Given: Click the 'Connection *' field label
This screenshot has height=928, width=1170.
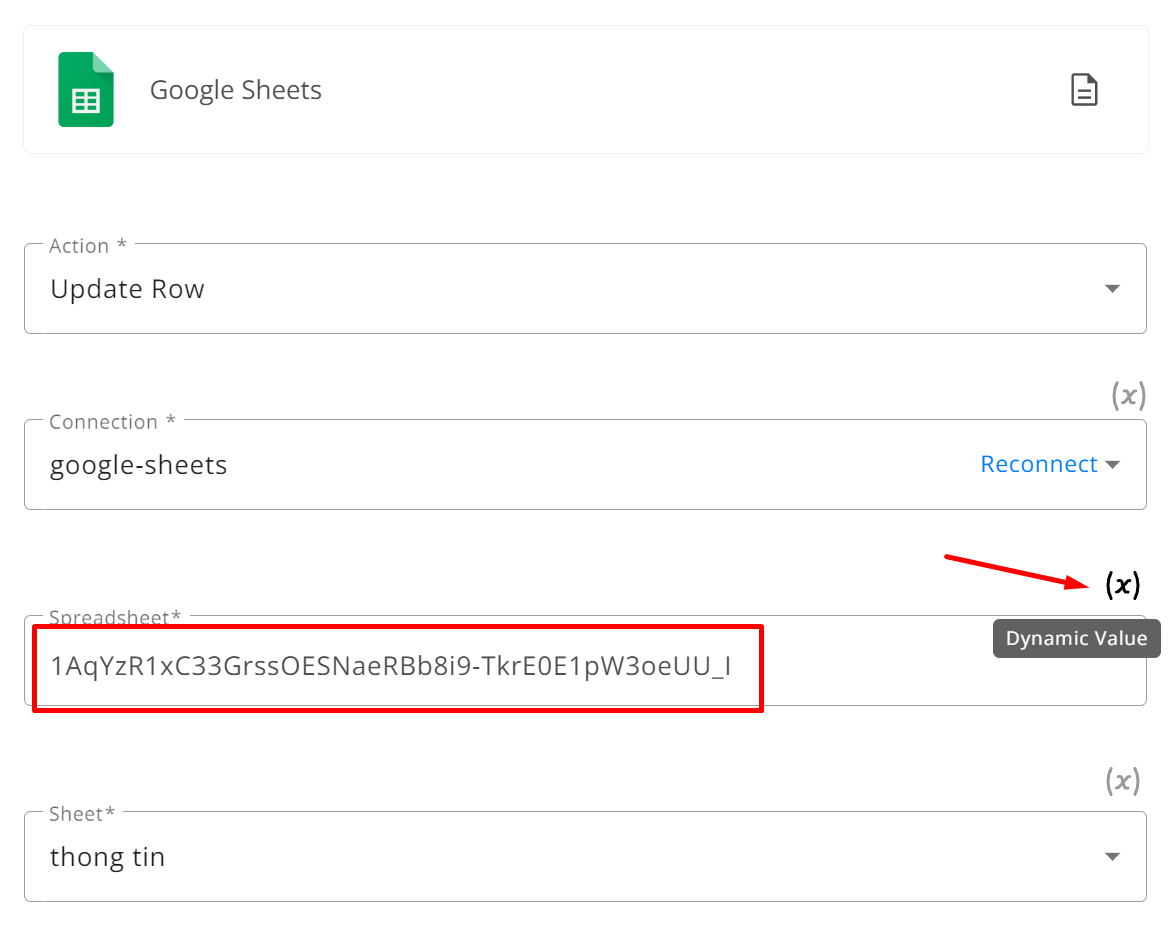Looking at the screenshot, I should tap(113, 421).
